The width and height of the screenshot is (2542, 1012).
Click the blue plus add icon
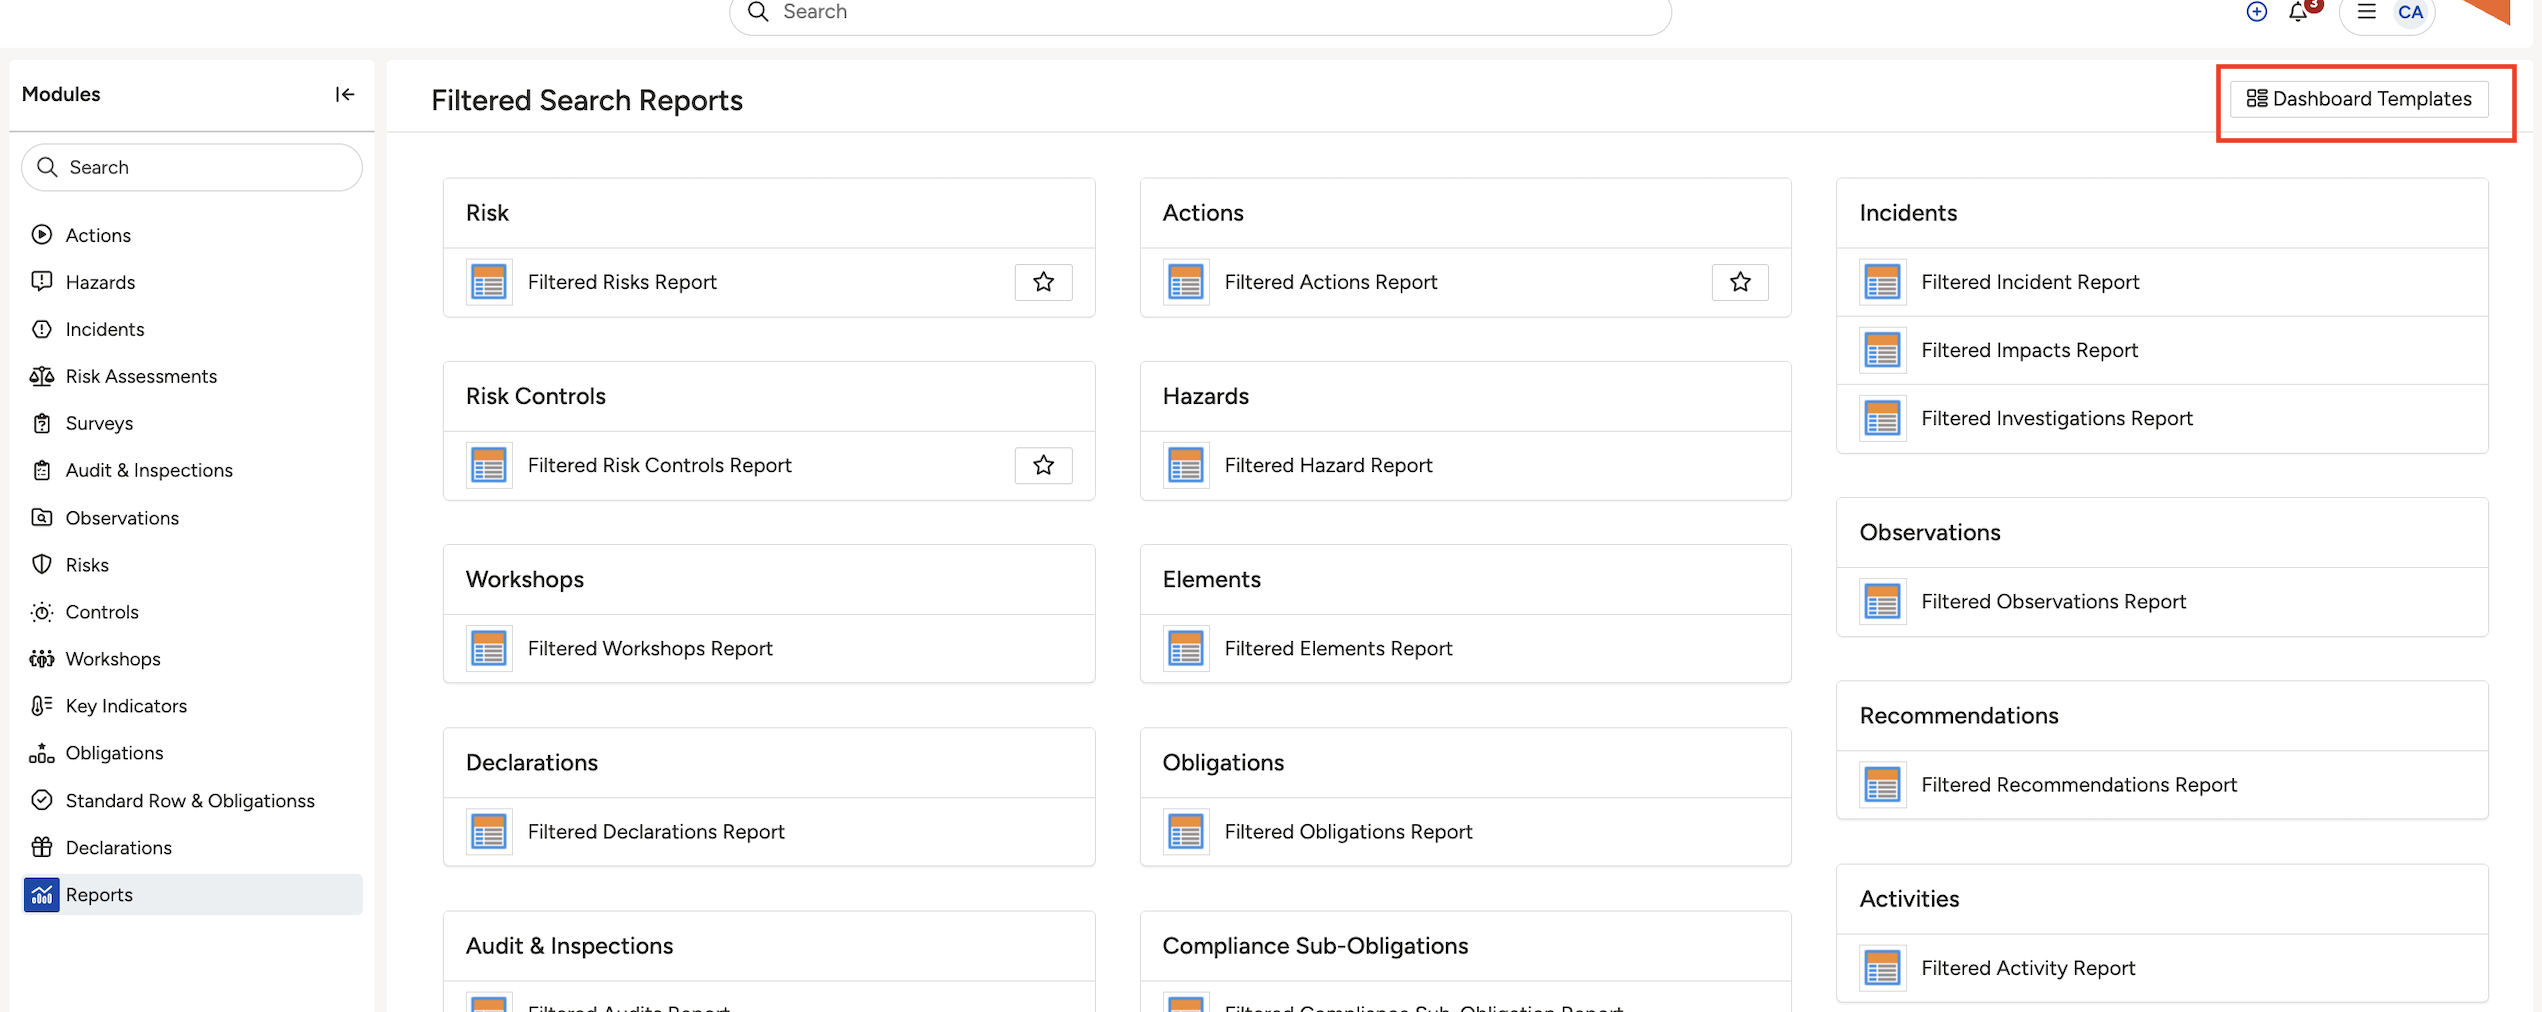click(2257, 12)
